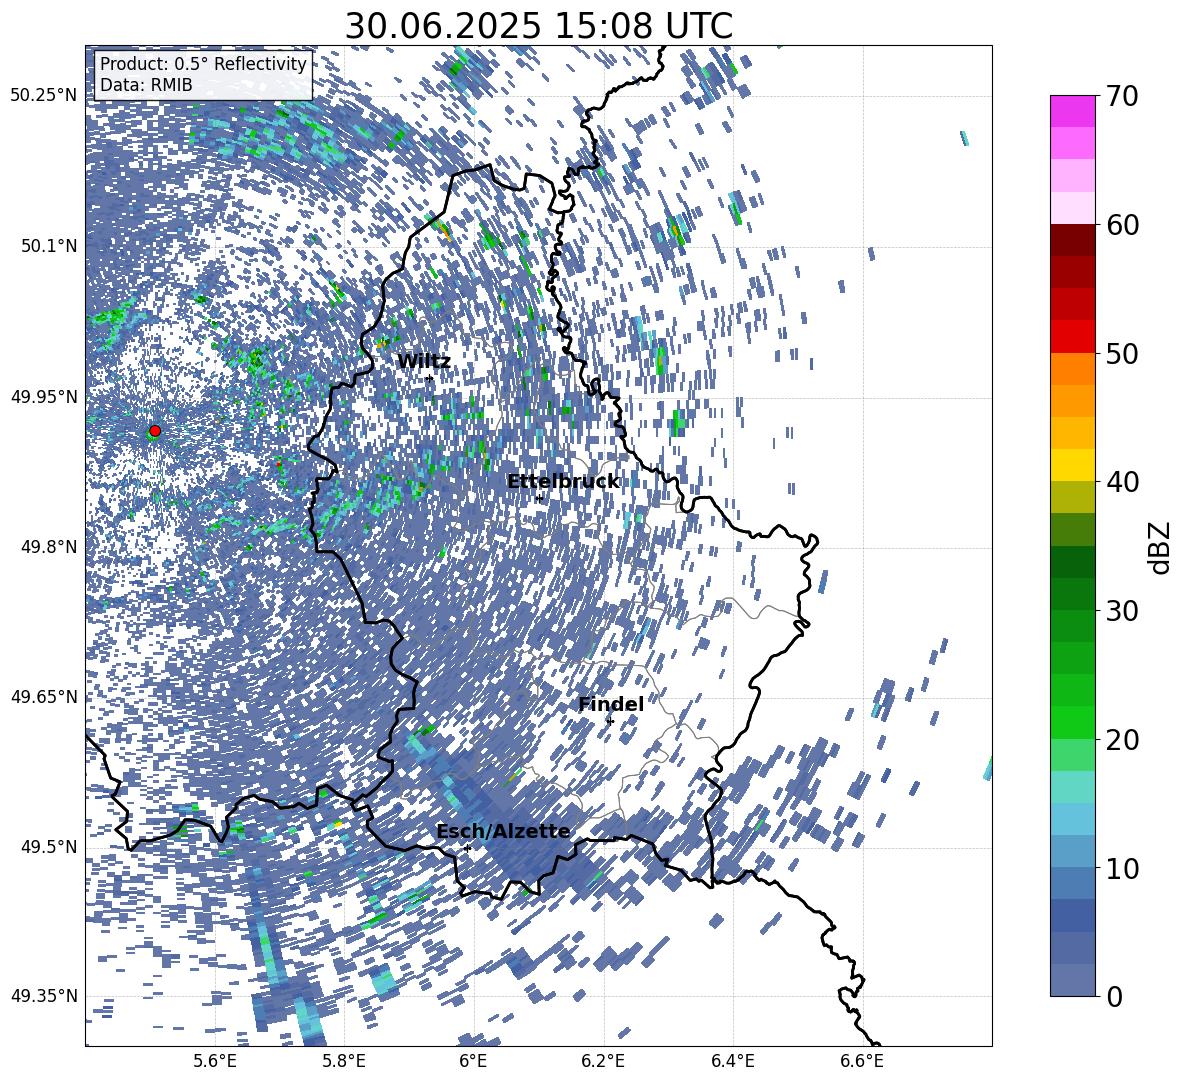Click the 49.65°N latitude tick label
The height and width of the screenshot is (1081, 1184).
tap(44, 697)
